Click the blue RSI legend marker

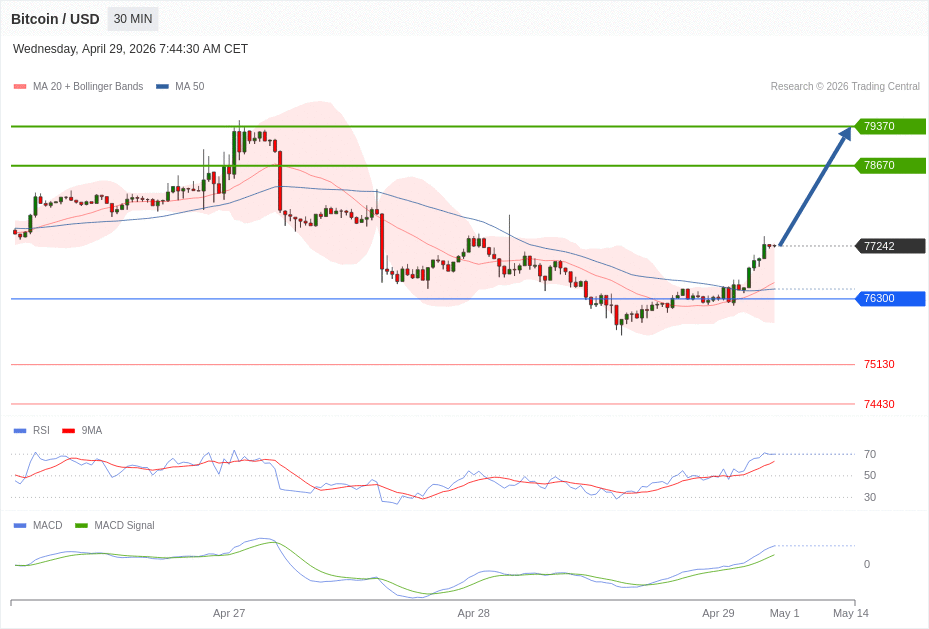pos(20,431)
